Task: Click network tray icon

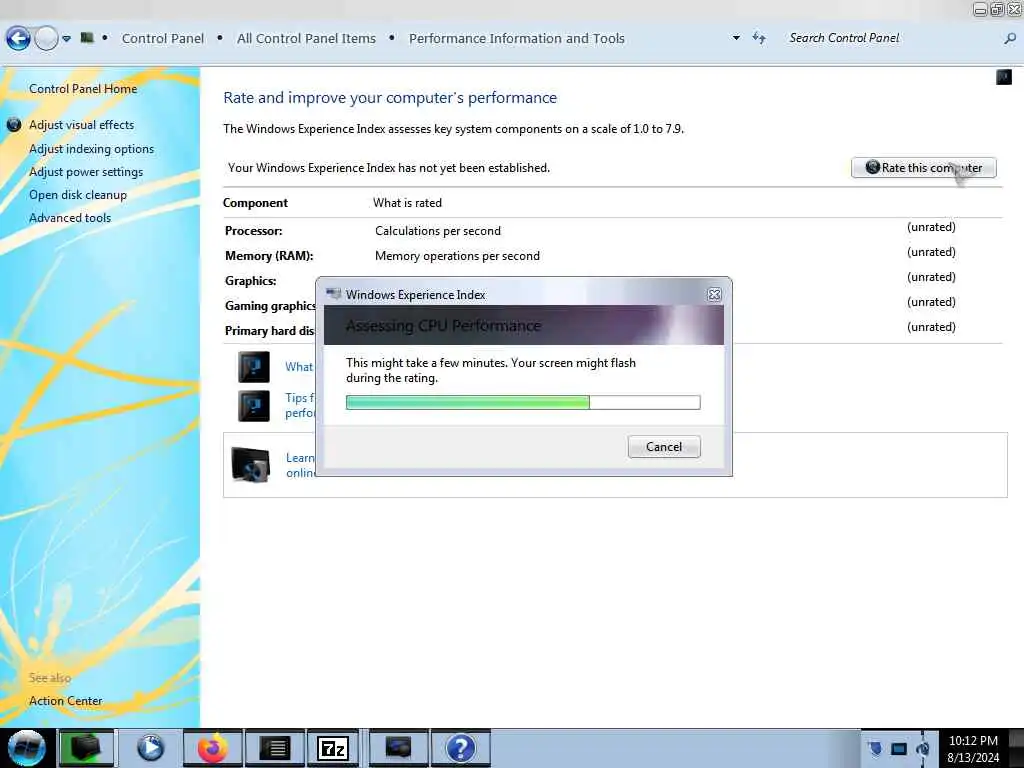Action: coord(899,748)
